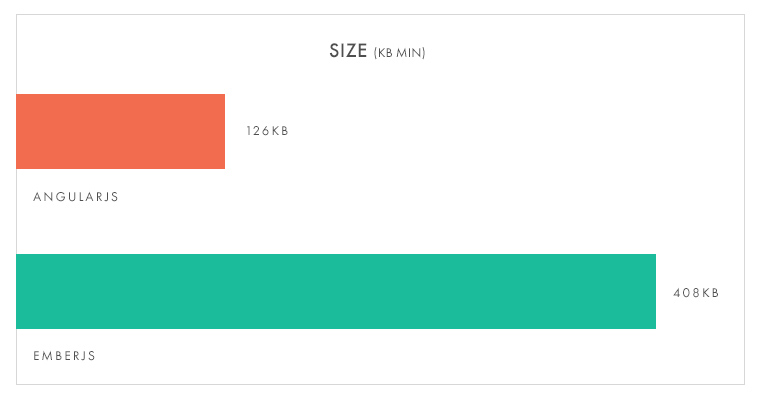Screen dimensions: 760x400
Task: Click the digits 408 in EmberJS value
Action: [x=686, y=293]
